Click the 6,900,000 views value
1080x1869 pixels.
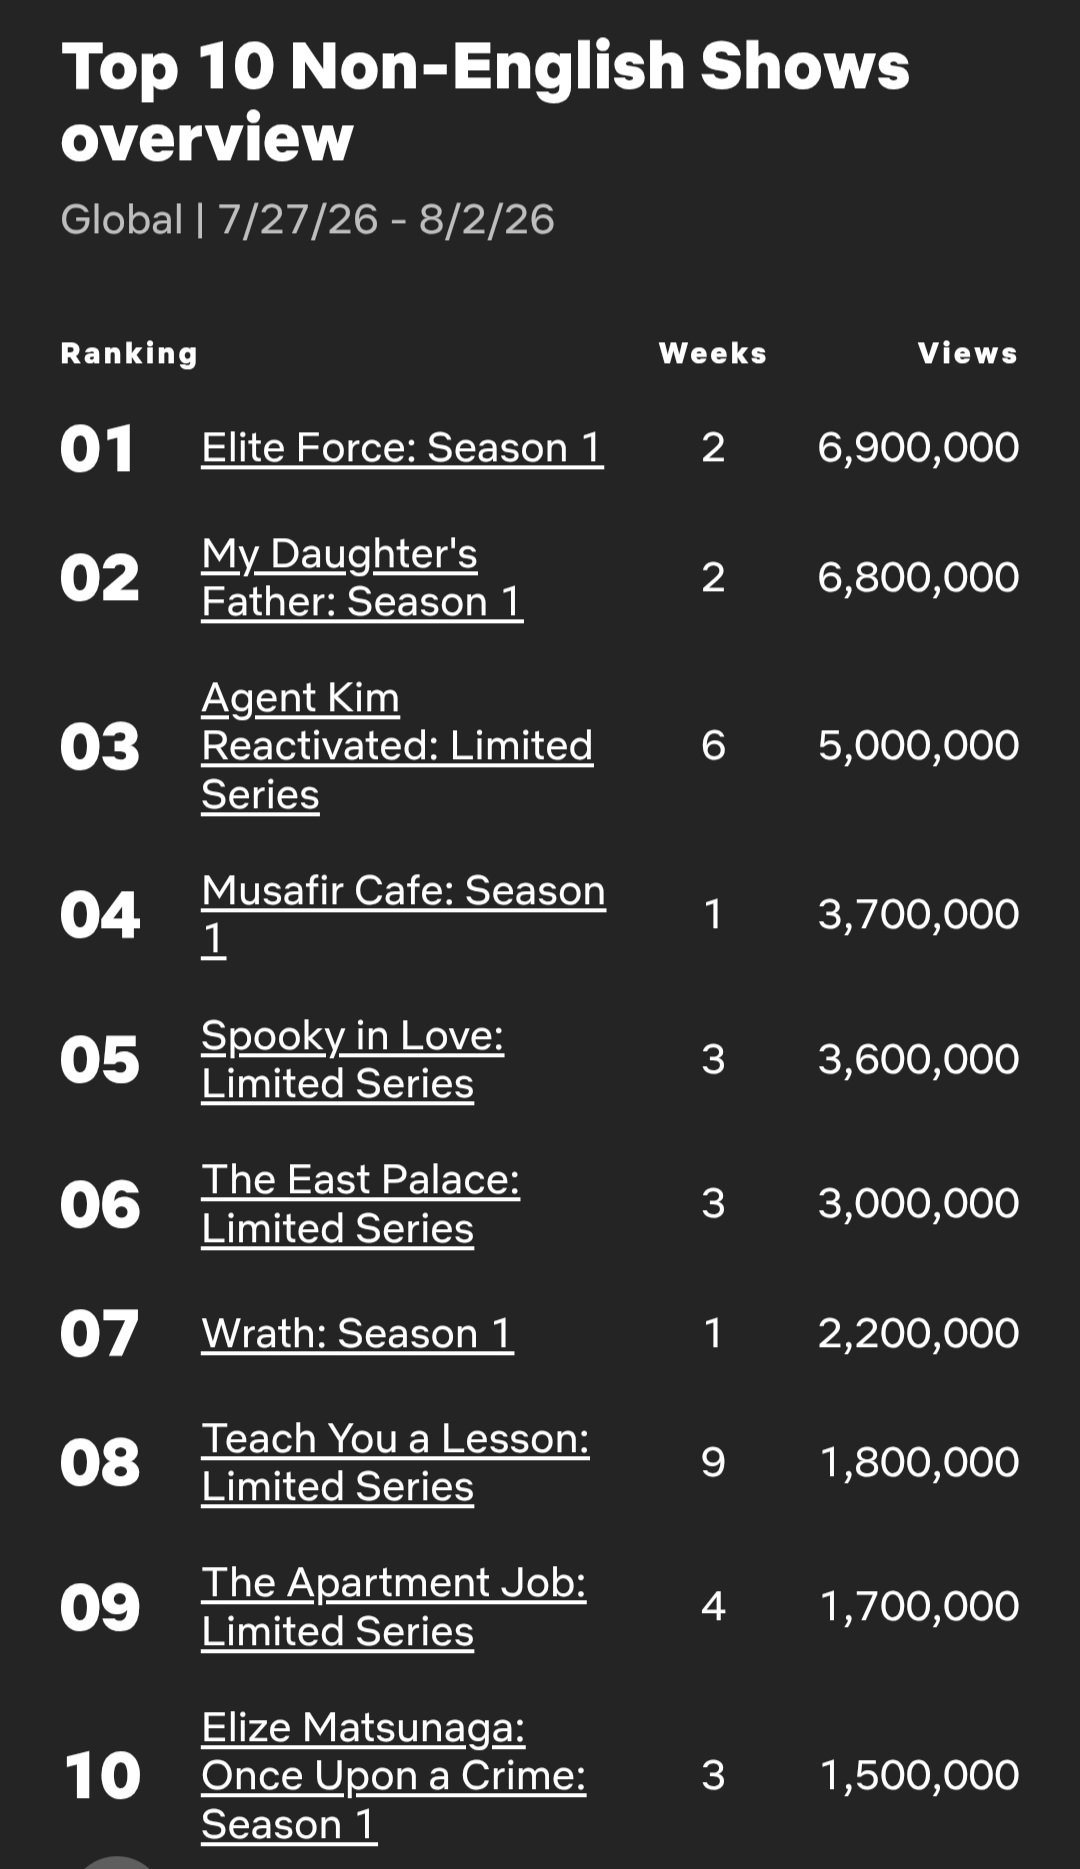tap(918, 448)
